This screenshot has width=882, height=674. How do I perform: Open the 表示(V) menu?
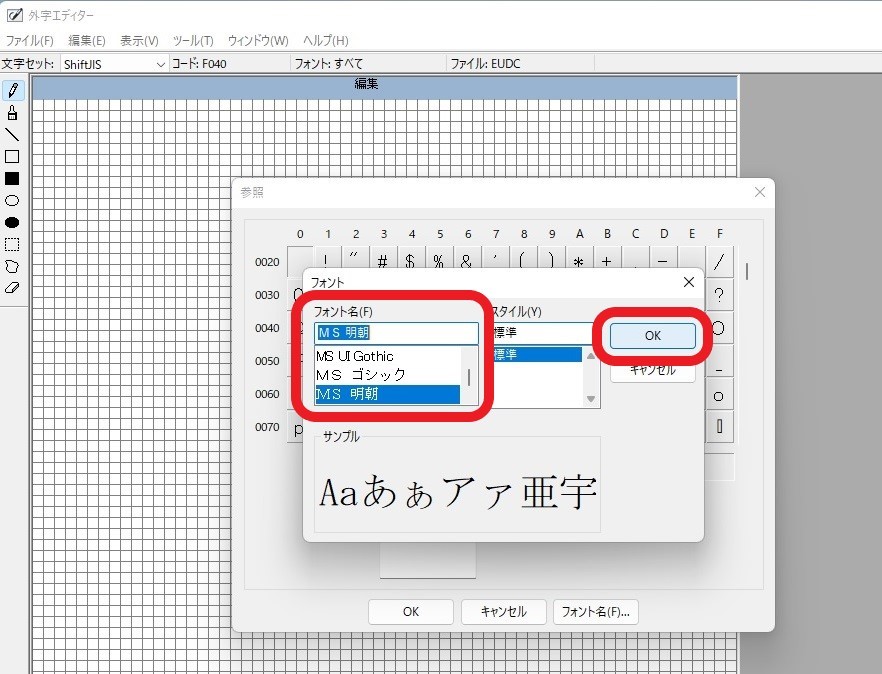coord(139,41)
